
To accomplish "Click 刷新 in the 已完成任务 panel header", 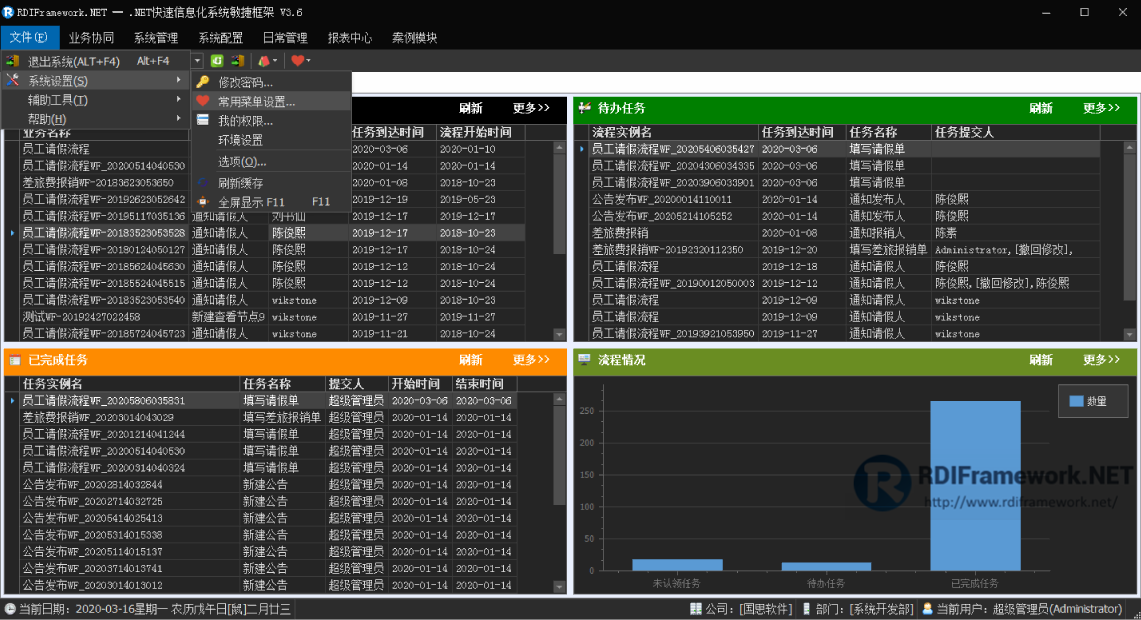I will click(x=471, y=359).
